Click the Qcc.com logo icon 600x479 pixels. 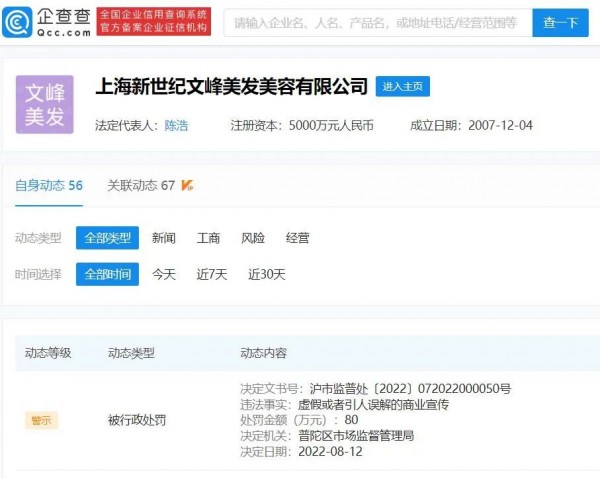pyautogui.click(x=17, y=22)
